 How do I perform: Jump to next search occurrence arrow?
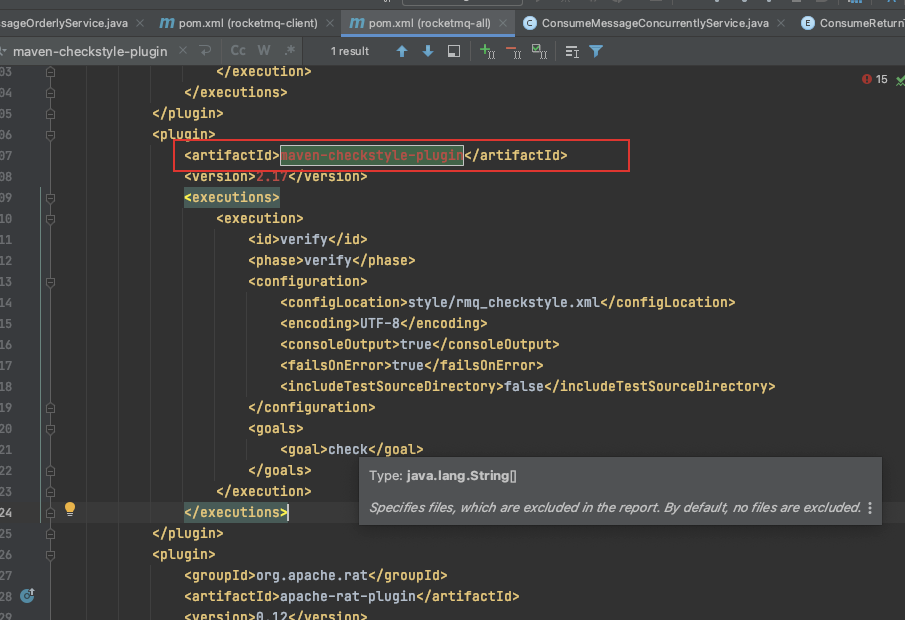[x=428, y=51]
